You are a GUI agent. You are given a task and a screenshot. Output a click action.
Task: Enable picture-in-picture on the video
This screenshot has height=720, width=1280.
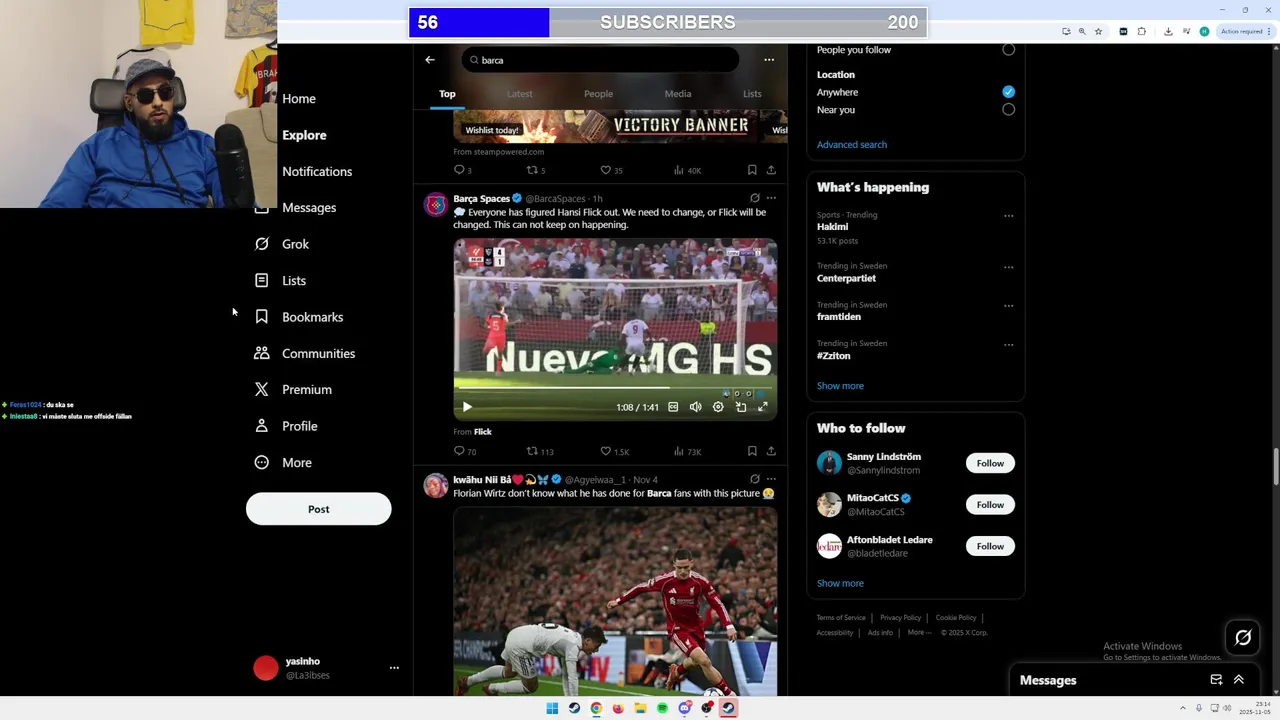point(741,407)
